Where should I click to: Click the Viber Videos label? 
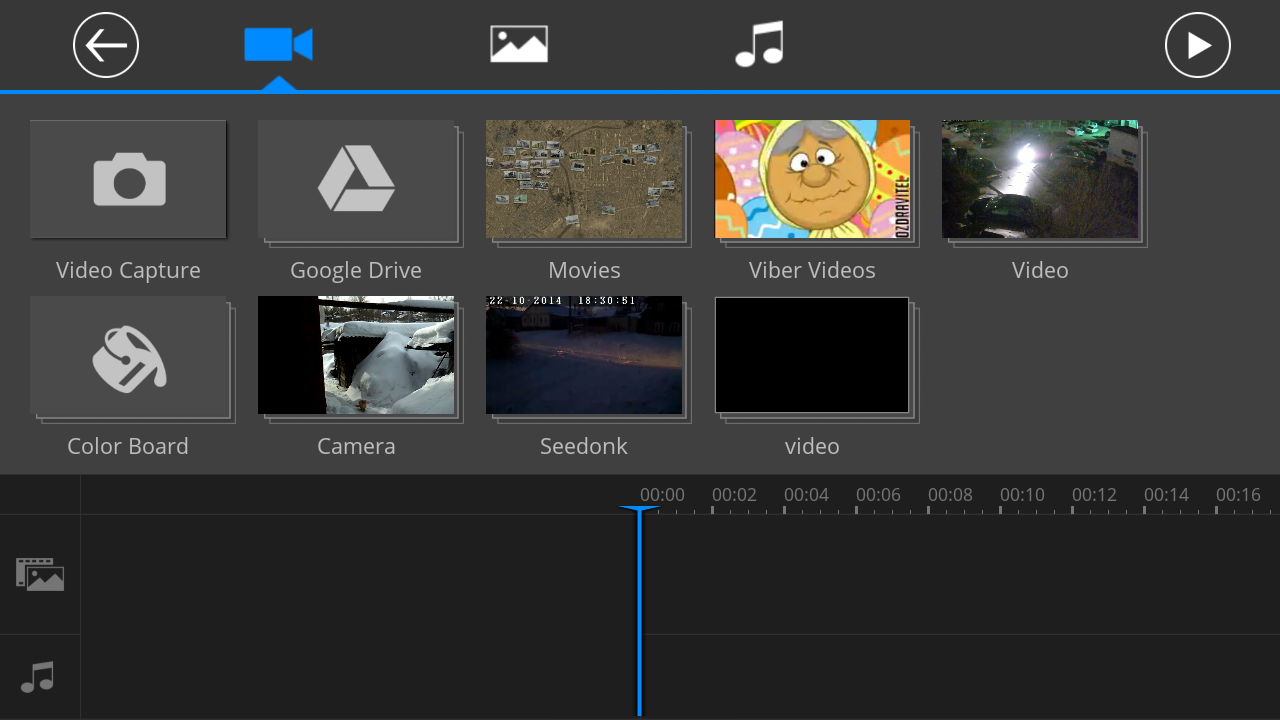812,271
